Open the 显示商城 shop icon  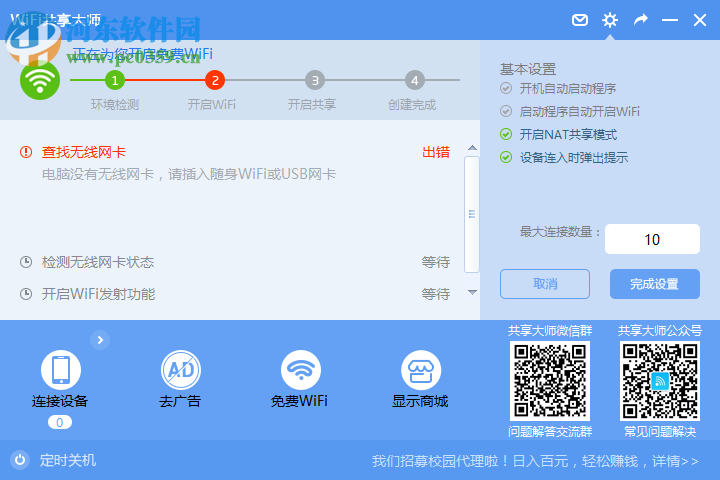click(x=421, y=370)
